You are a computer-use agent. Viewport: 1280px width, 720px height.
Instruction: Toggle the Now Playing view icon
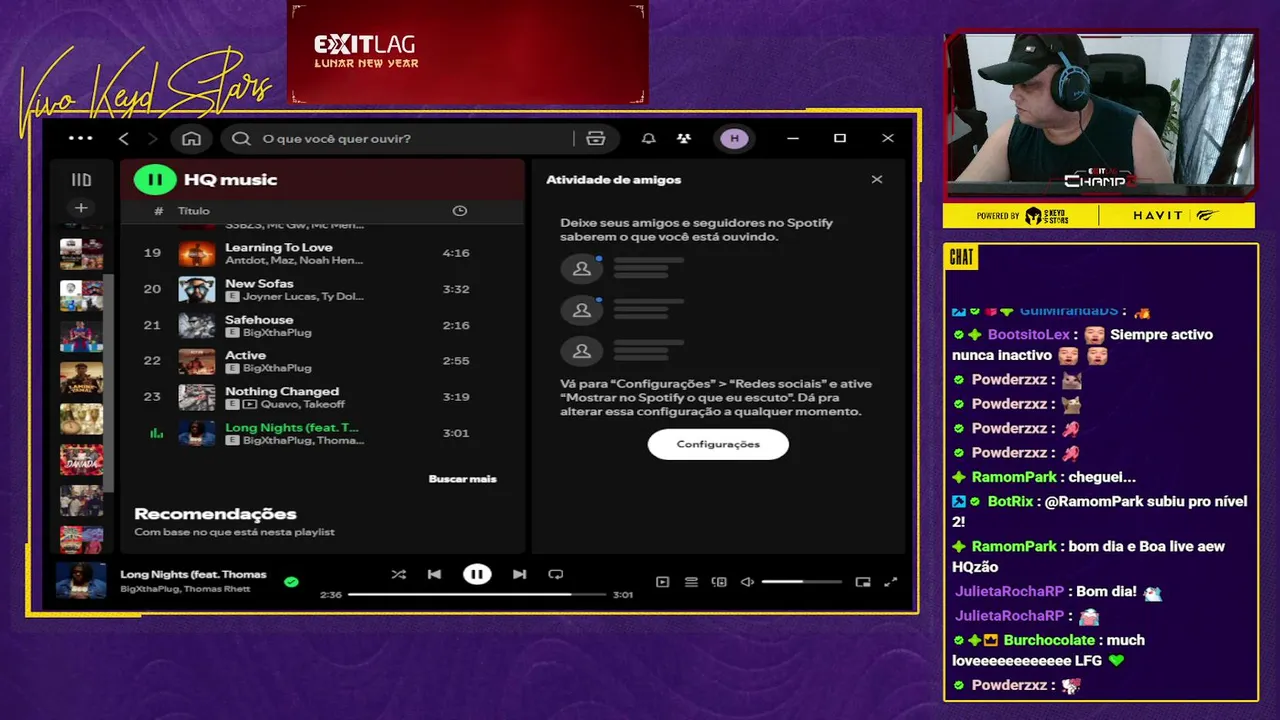click(x=662, y=582)
